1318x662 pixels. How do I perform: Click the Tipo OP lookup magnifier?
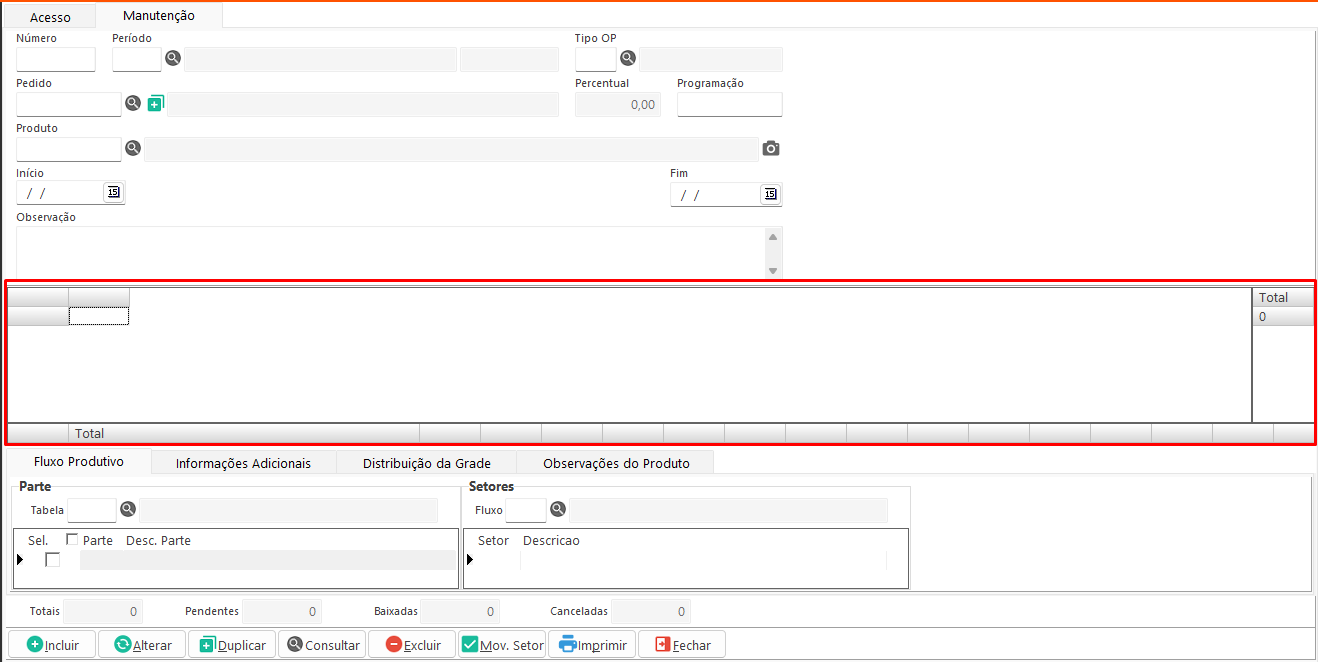coord(628,58)
